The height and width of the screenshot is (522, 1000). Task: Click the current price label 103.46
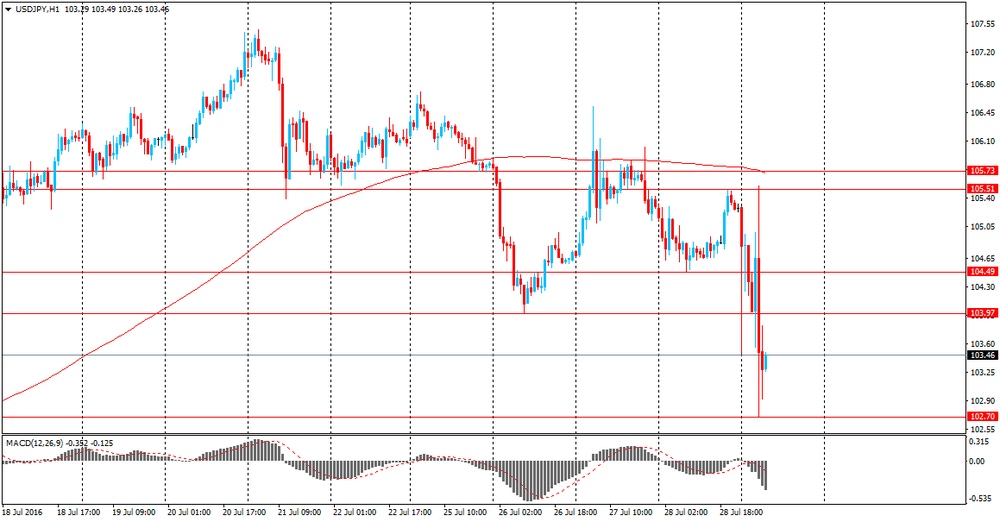tap(982, 355)
